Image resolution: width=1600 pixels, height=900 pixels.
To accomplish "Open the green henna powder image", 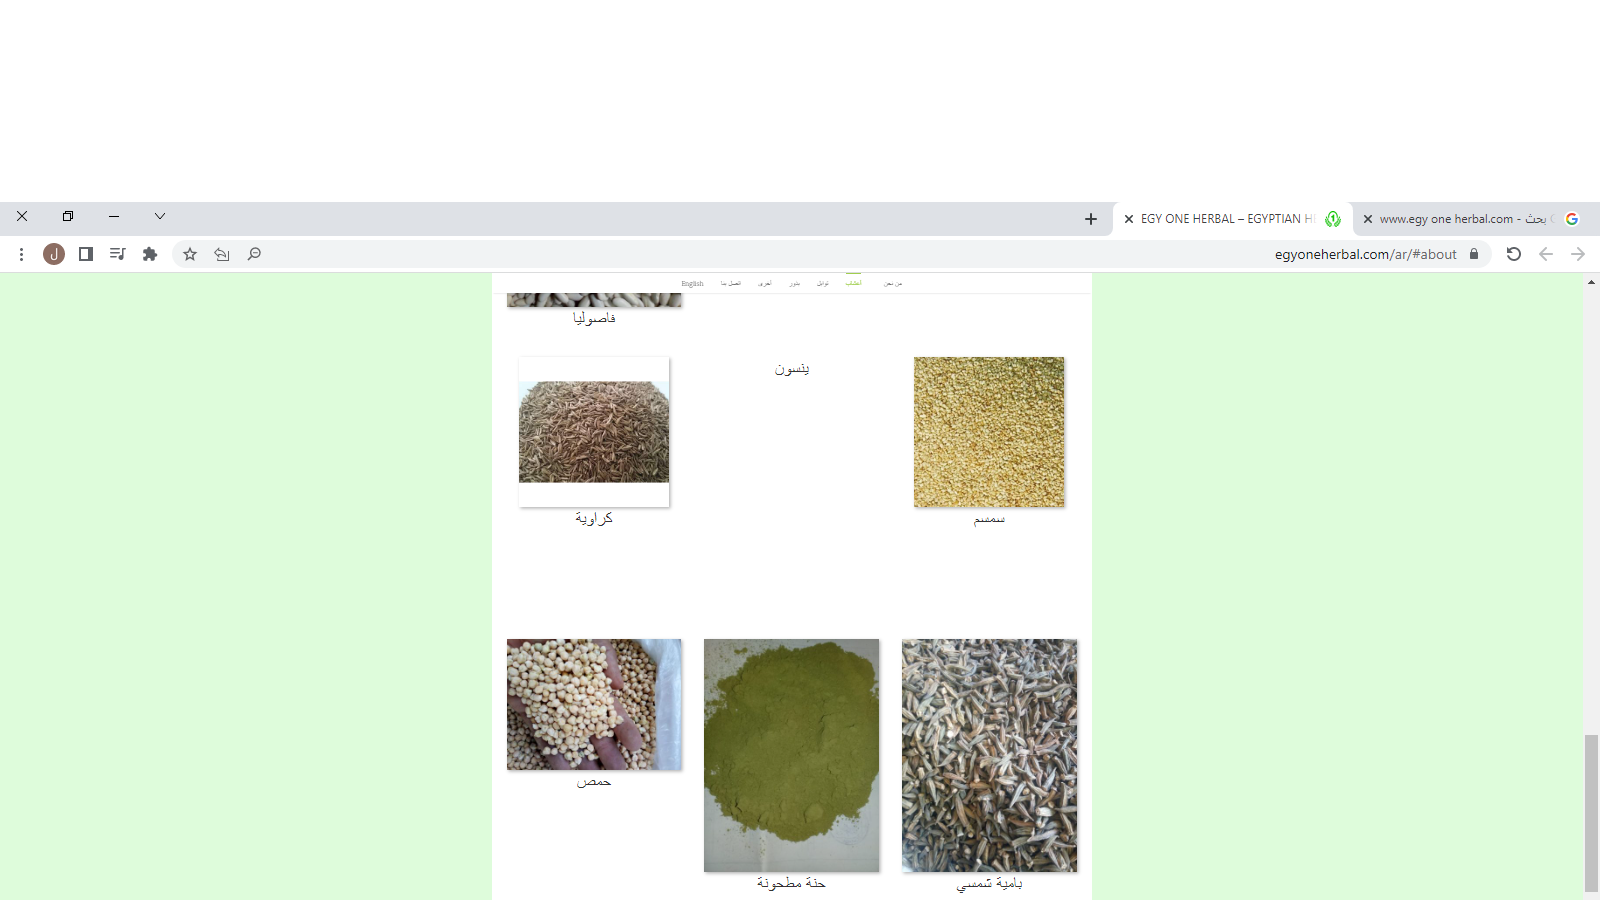I will point(791,755).
